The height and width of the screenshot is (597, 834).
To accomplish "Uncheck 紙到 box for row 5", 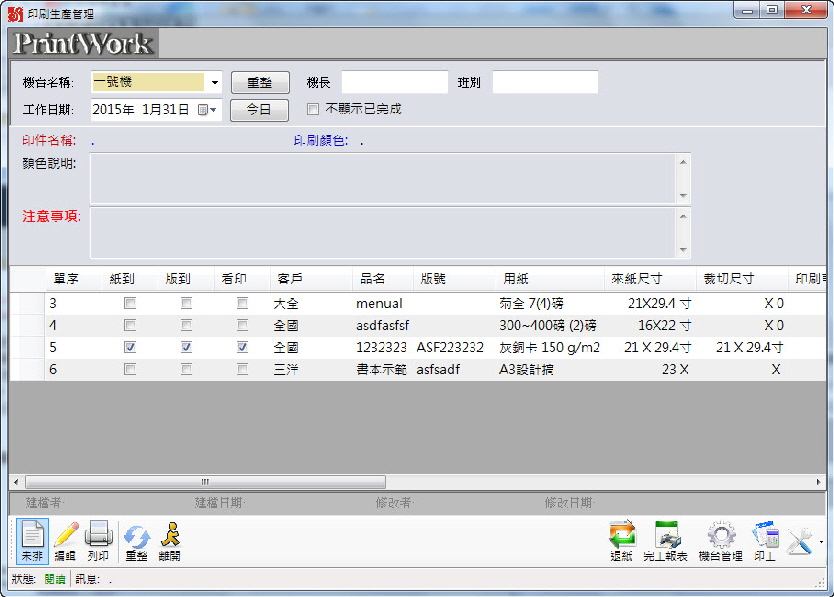I will coord(130,347).
